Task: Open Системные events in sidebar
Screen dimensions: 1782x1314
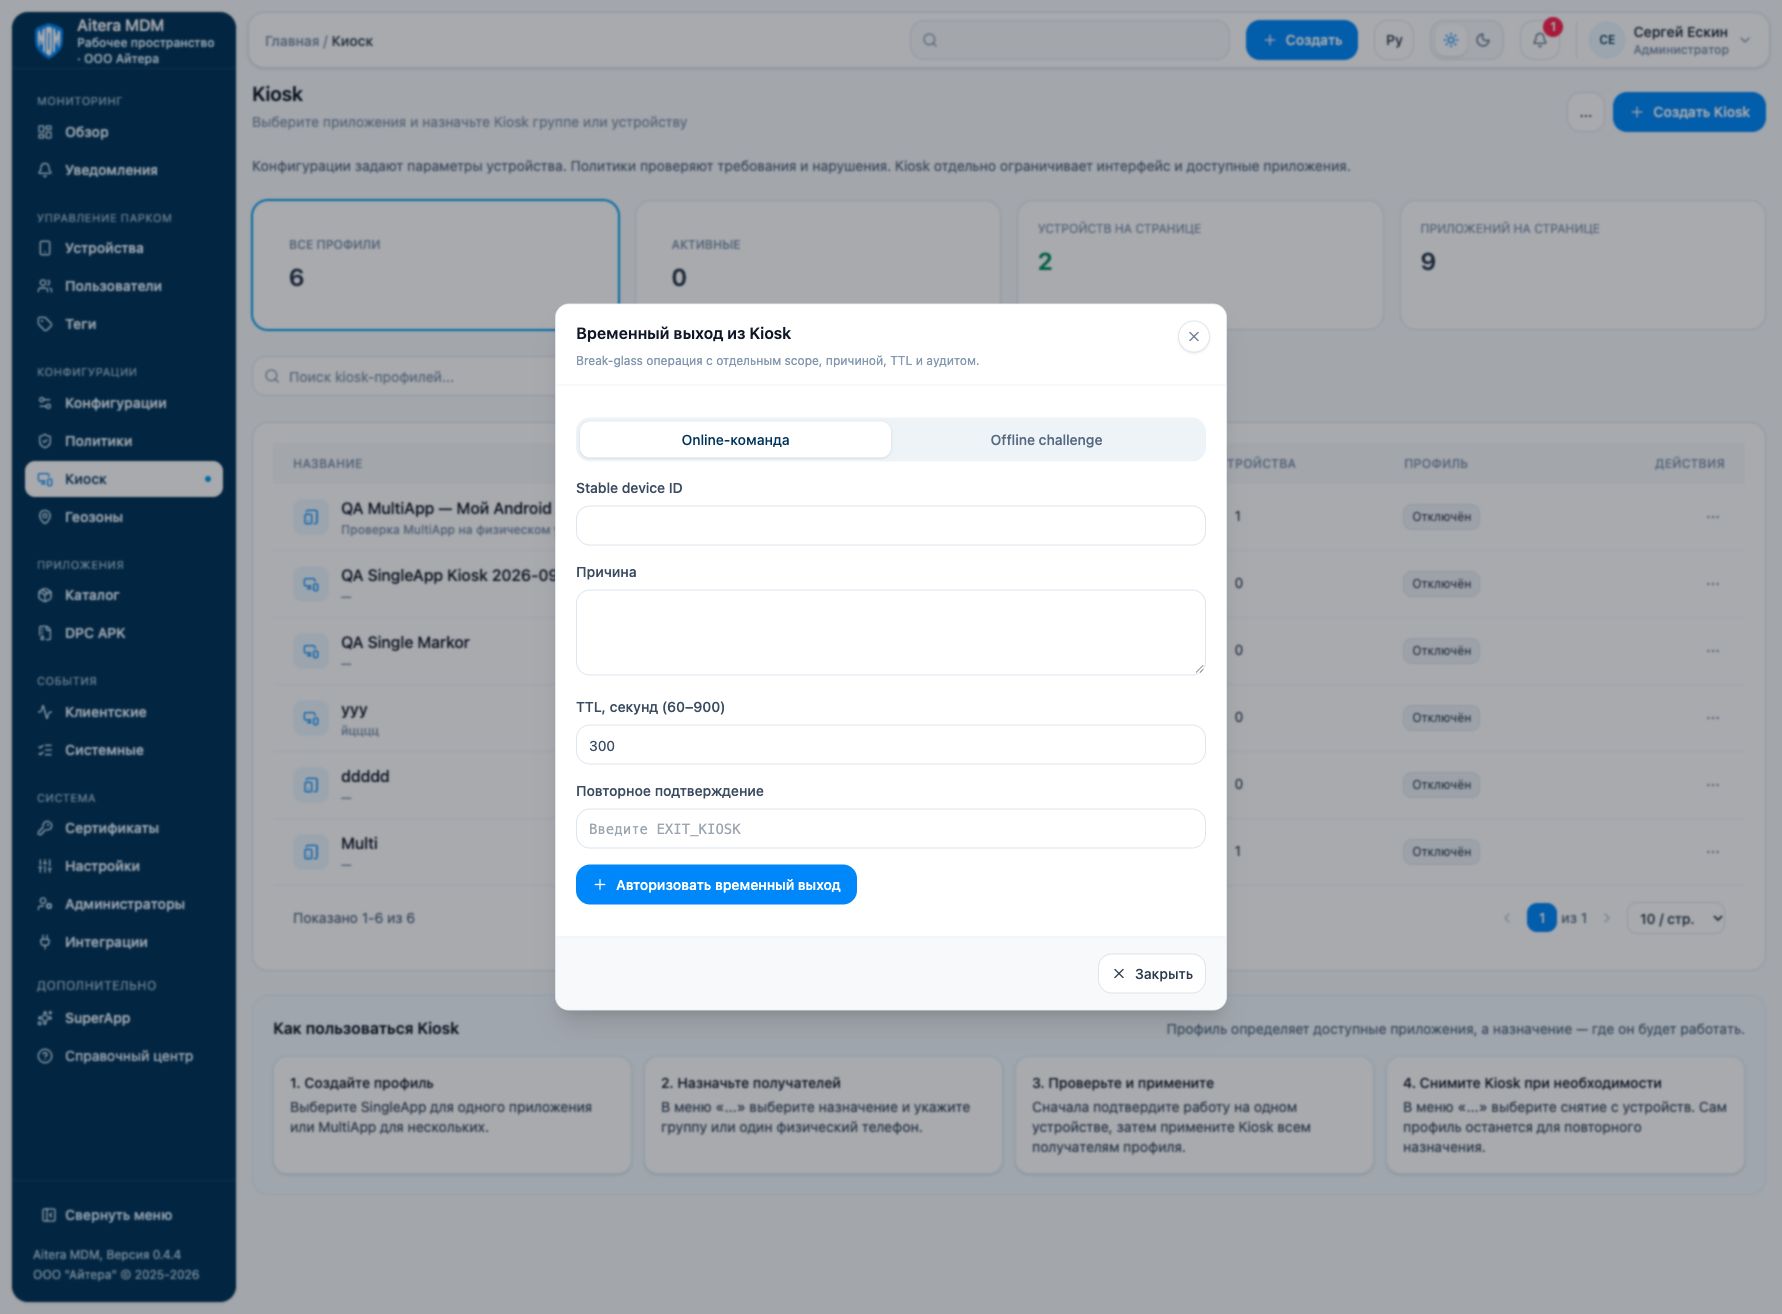Action: click(x=123, y=750)
